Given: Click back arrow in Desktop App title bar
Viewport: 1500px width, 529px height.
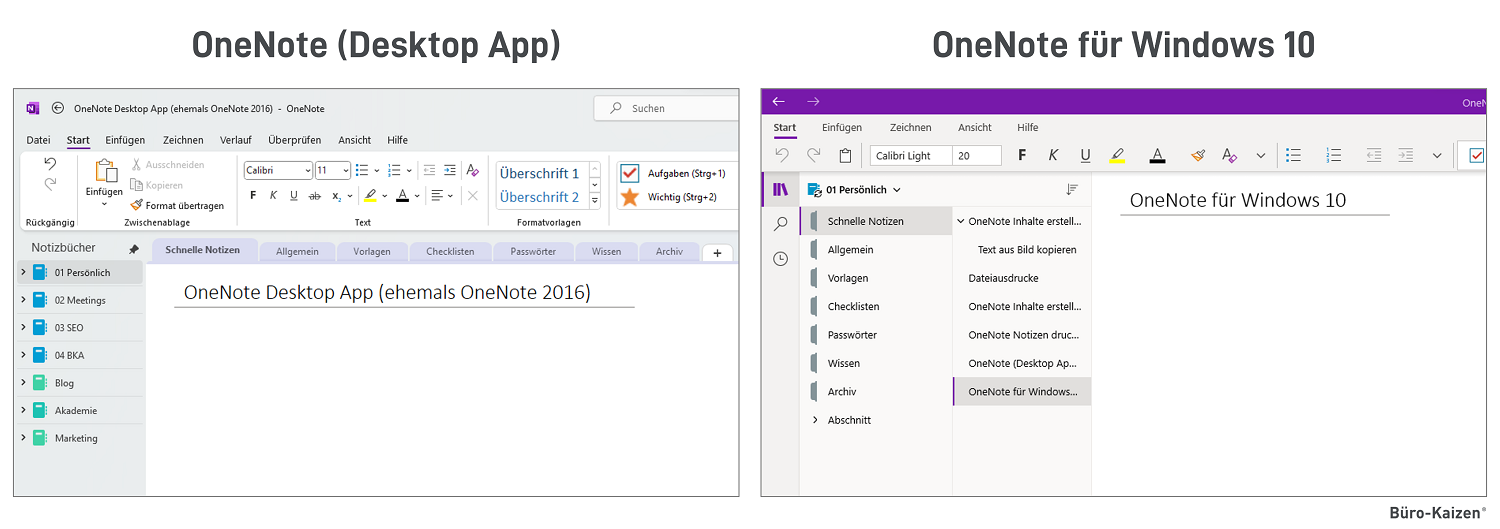Looking at the screenshot, I should pyautogui.click(x=58, y=108).
